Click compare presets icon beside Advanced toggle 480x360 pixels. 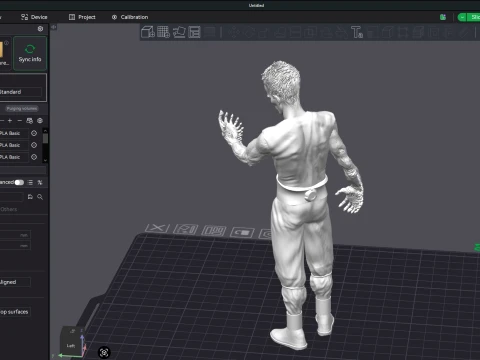coord(40,182)
